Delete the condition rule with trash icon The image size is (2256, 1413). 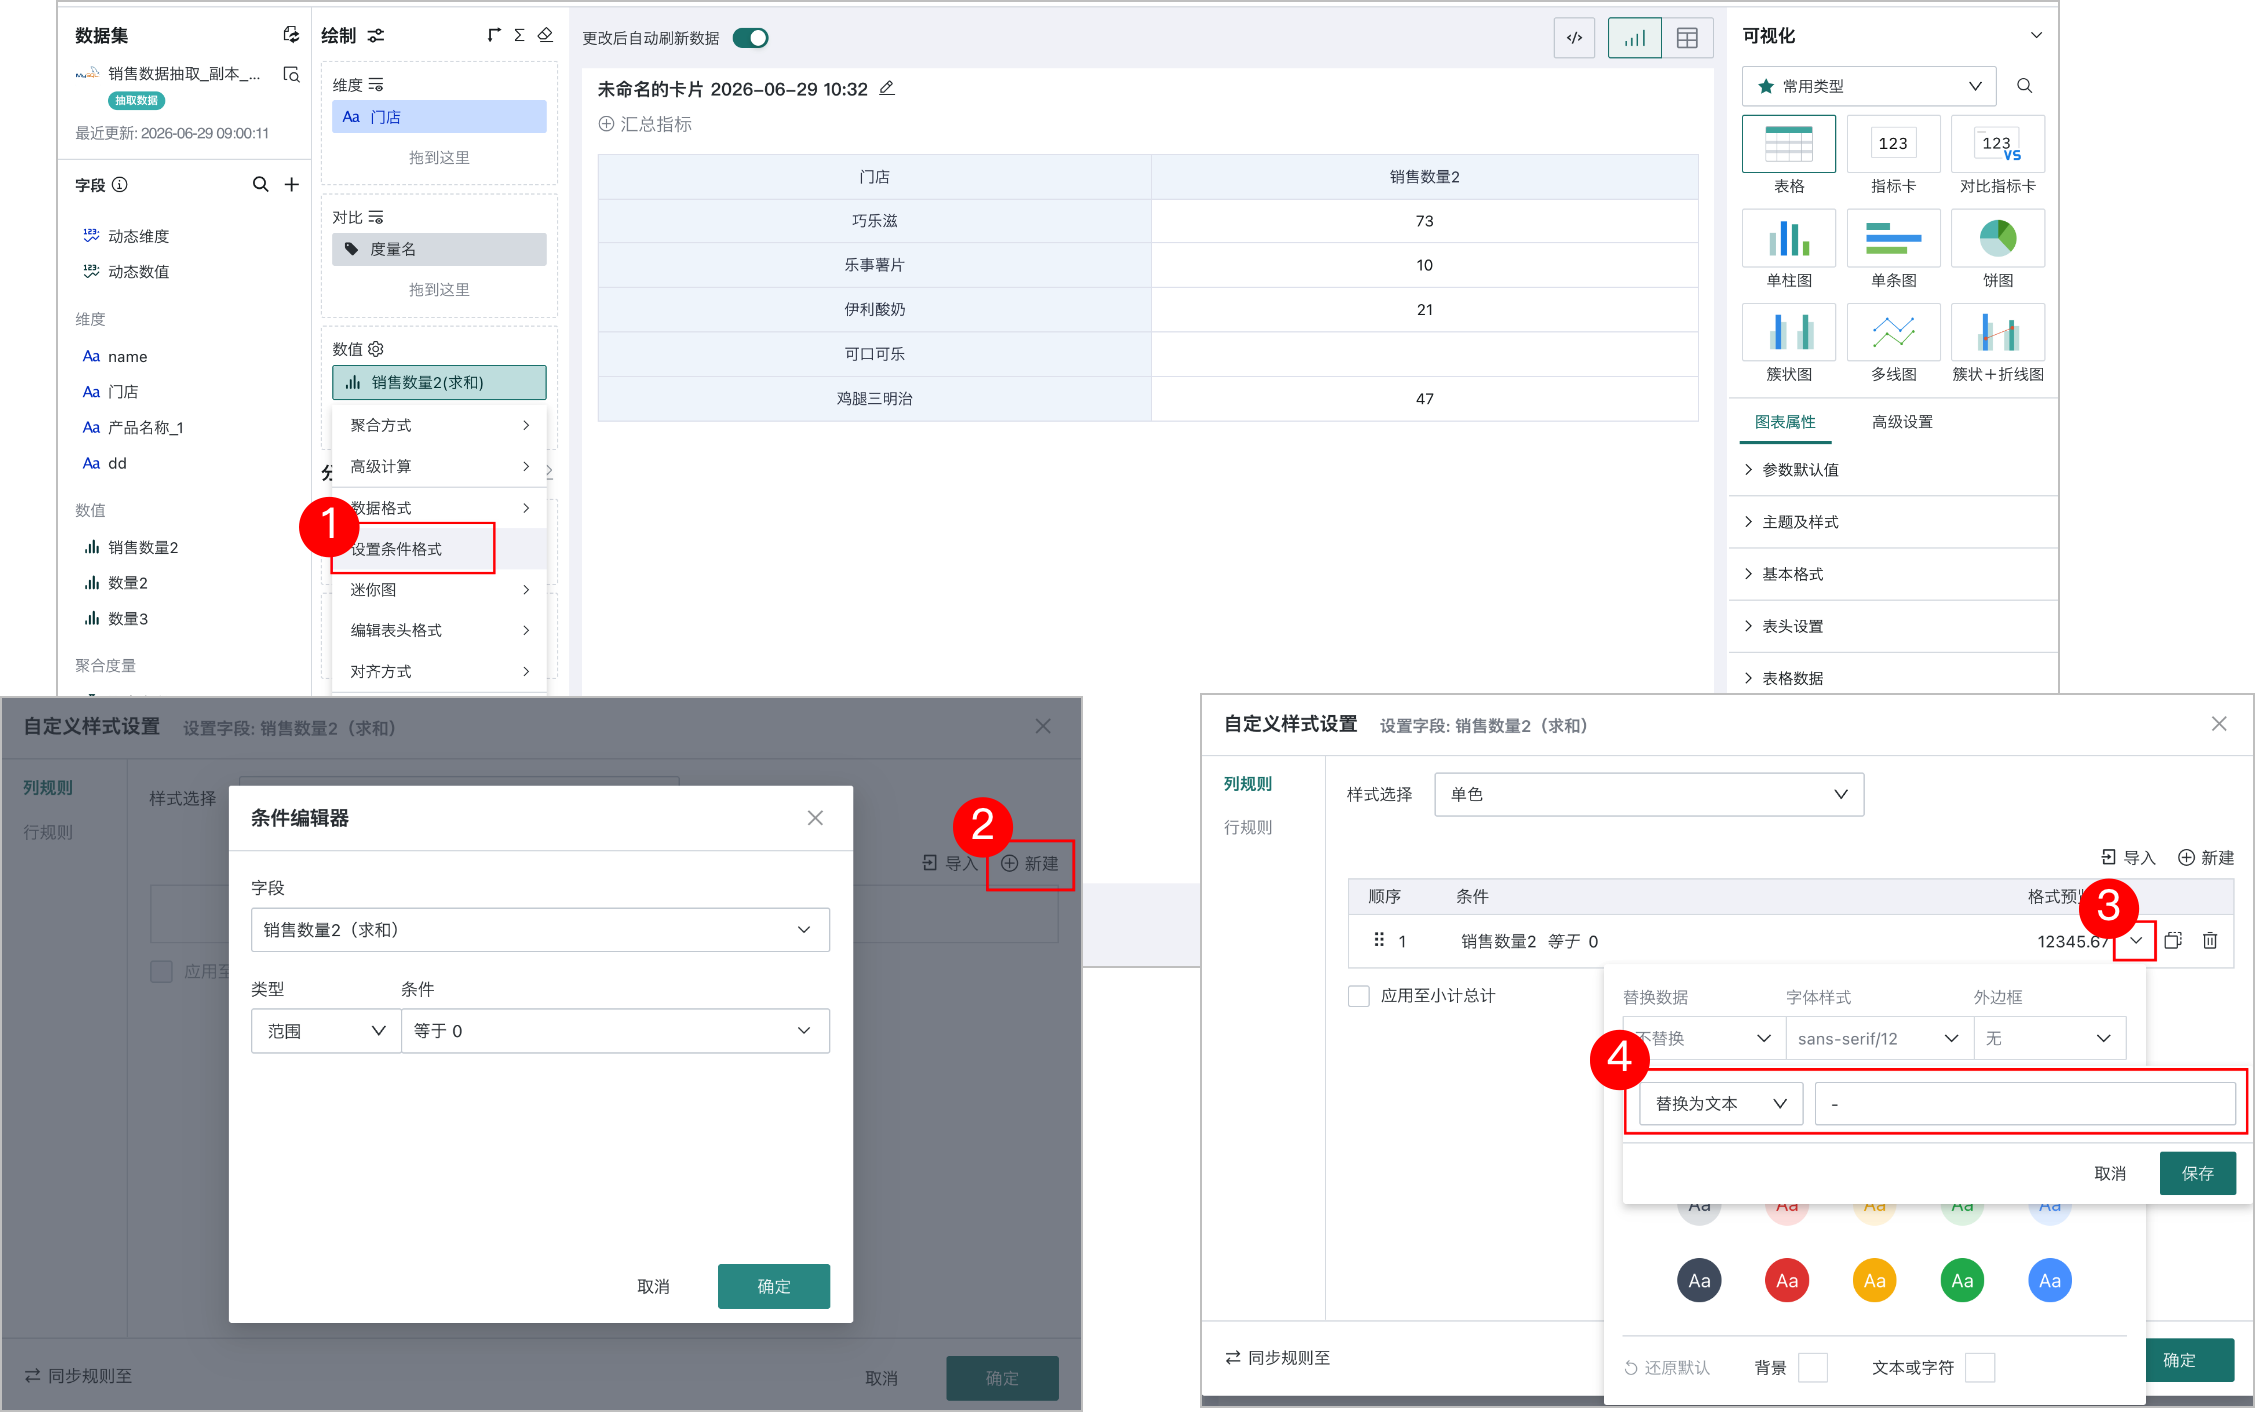coord(2210,940)
